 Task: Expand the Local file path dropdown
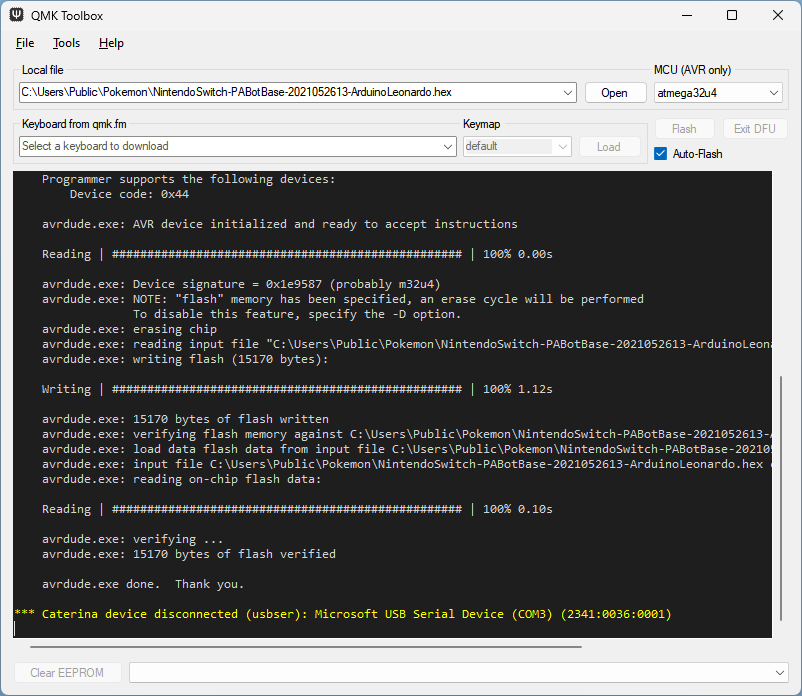point(568,93)
